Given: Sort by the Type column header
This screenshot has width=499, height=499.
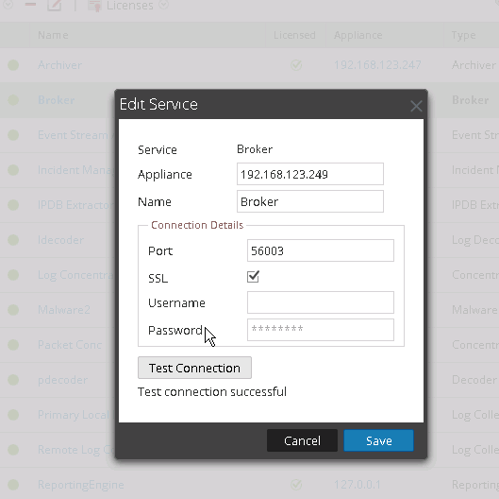Looking at the screenshot, I should [x=464, y=35].
